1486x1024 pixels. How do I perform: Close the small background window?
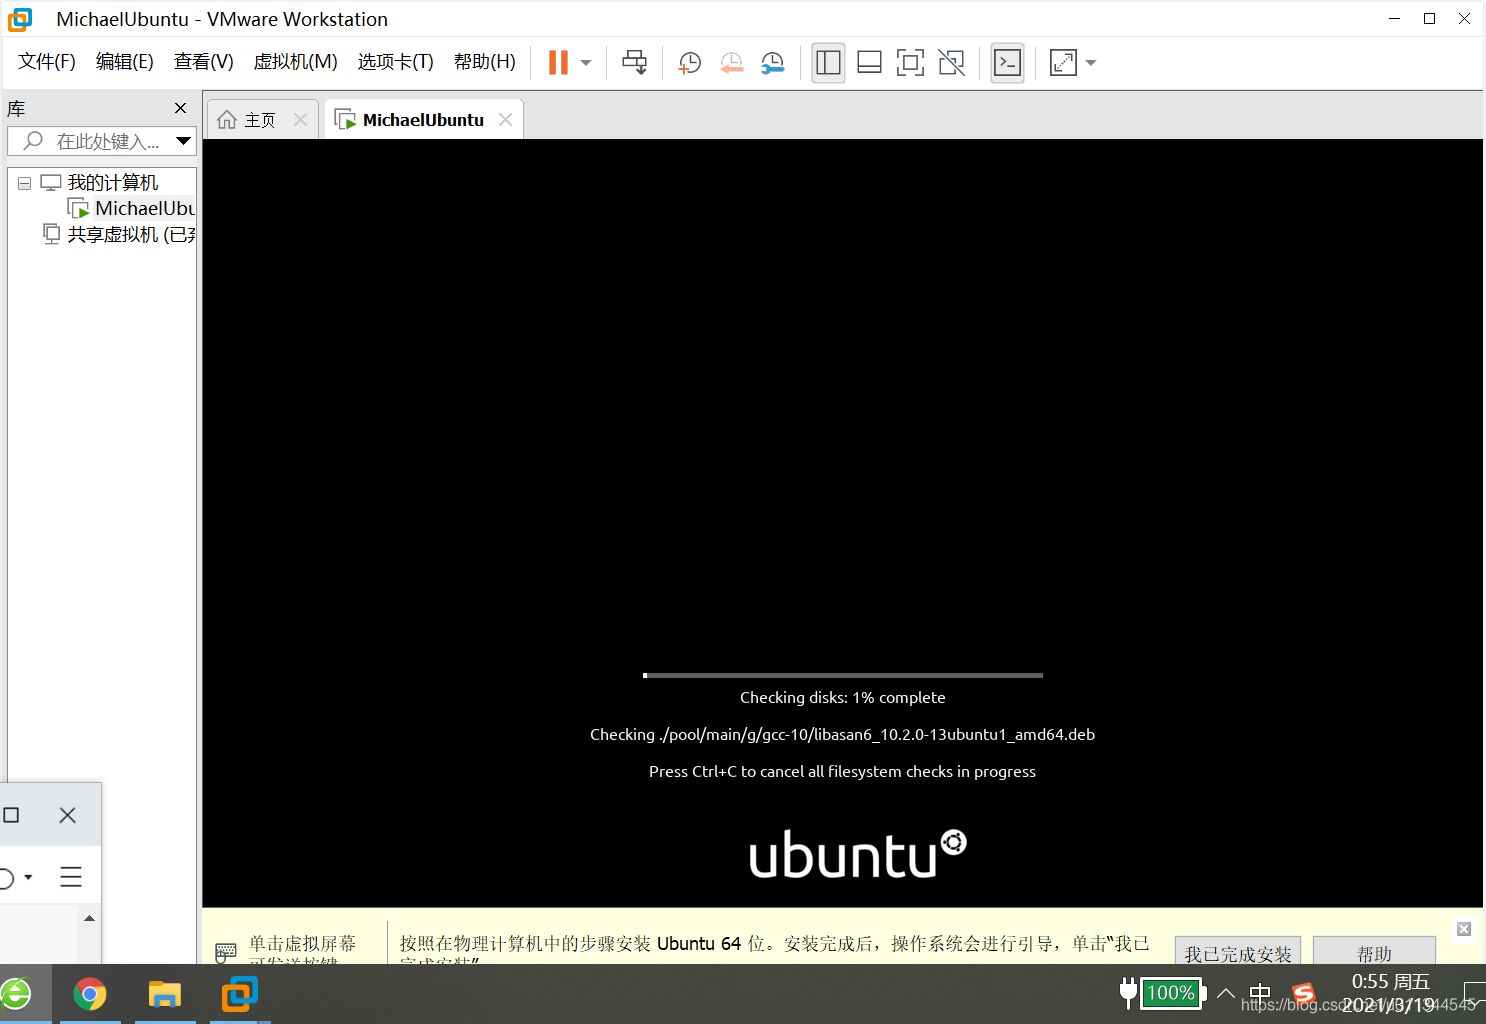(67, 815)
